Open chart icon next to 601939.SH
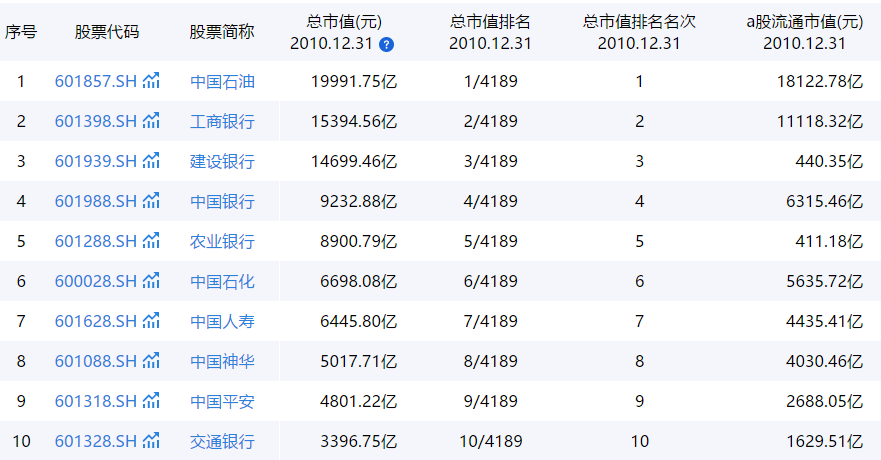Screen dimensions: 881x460 151,160
